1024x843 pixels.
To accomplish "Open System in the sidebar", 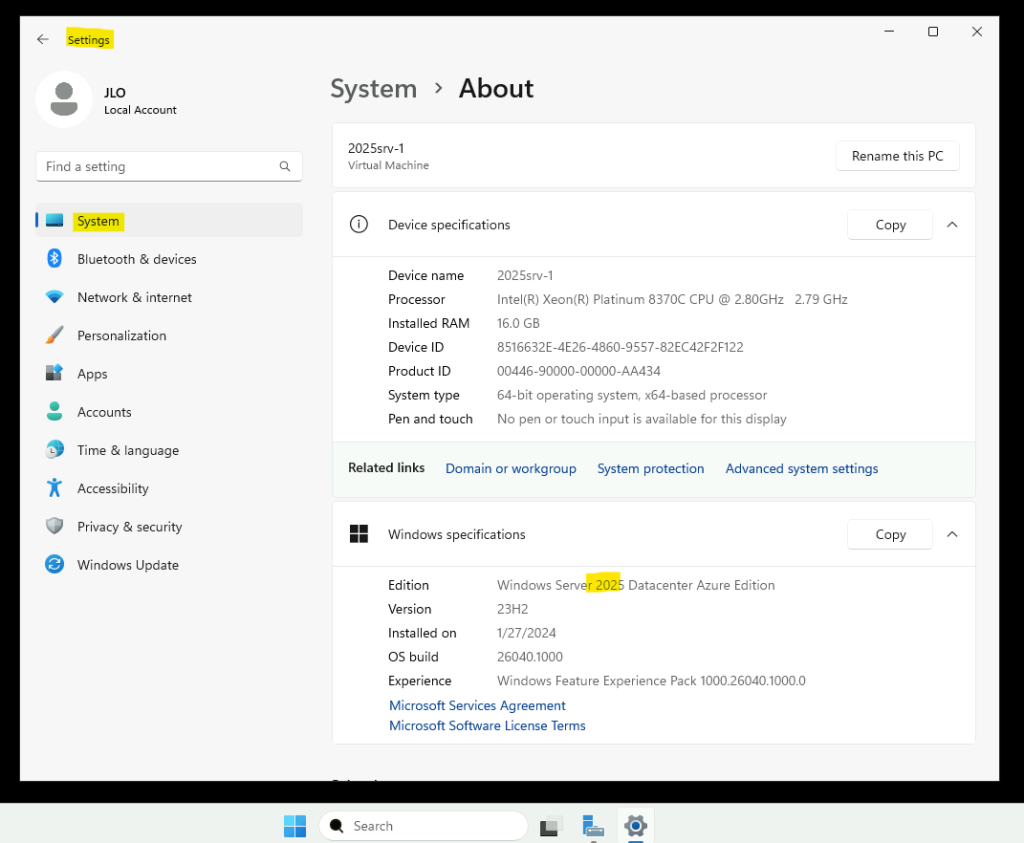I will coord(169,221).
